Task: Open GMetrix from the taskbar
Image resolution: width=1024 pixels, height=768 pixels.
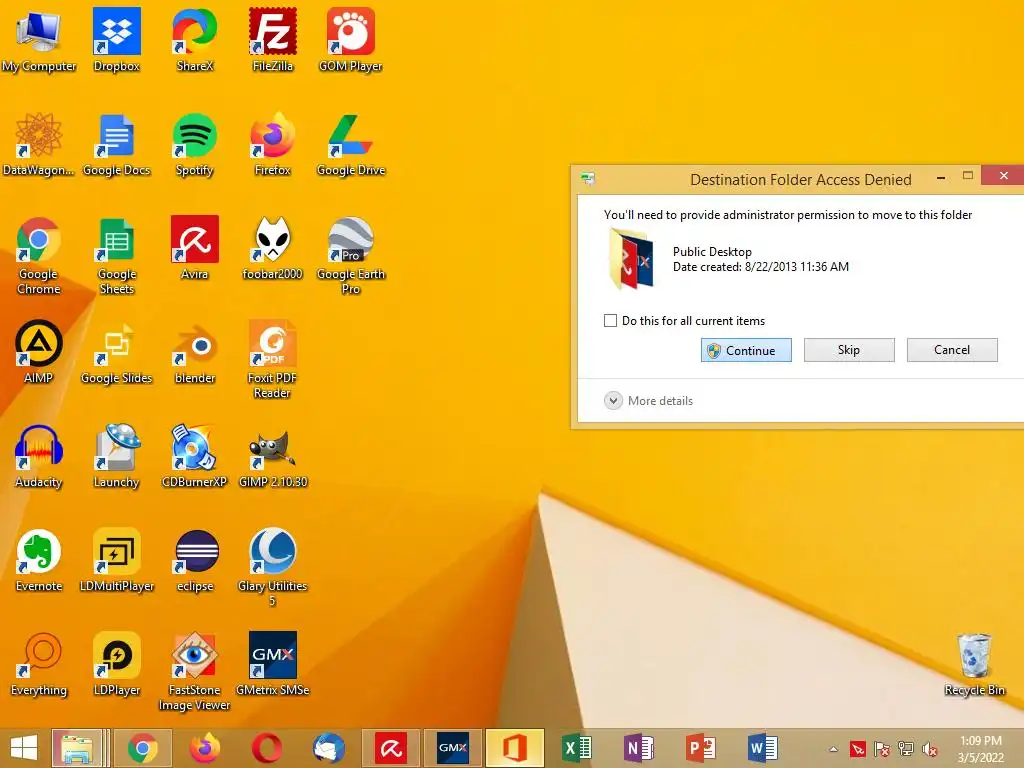Action: 453,748
